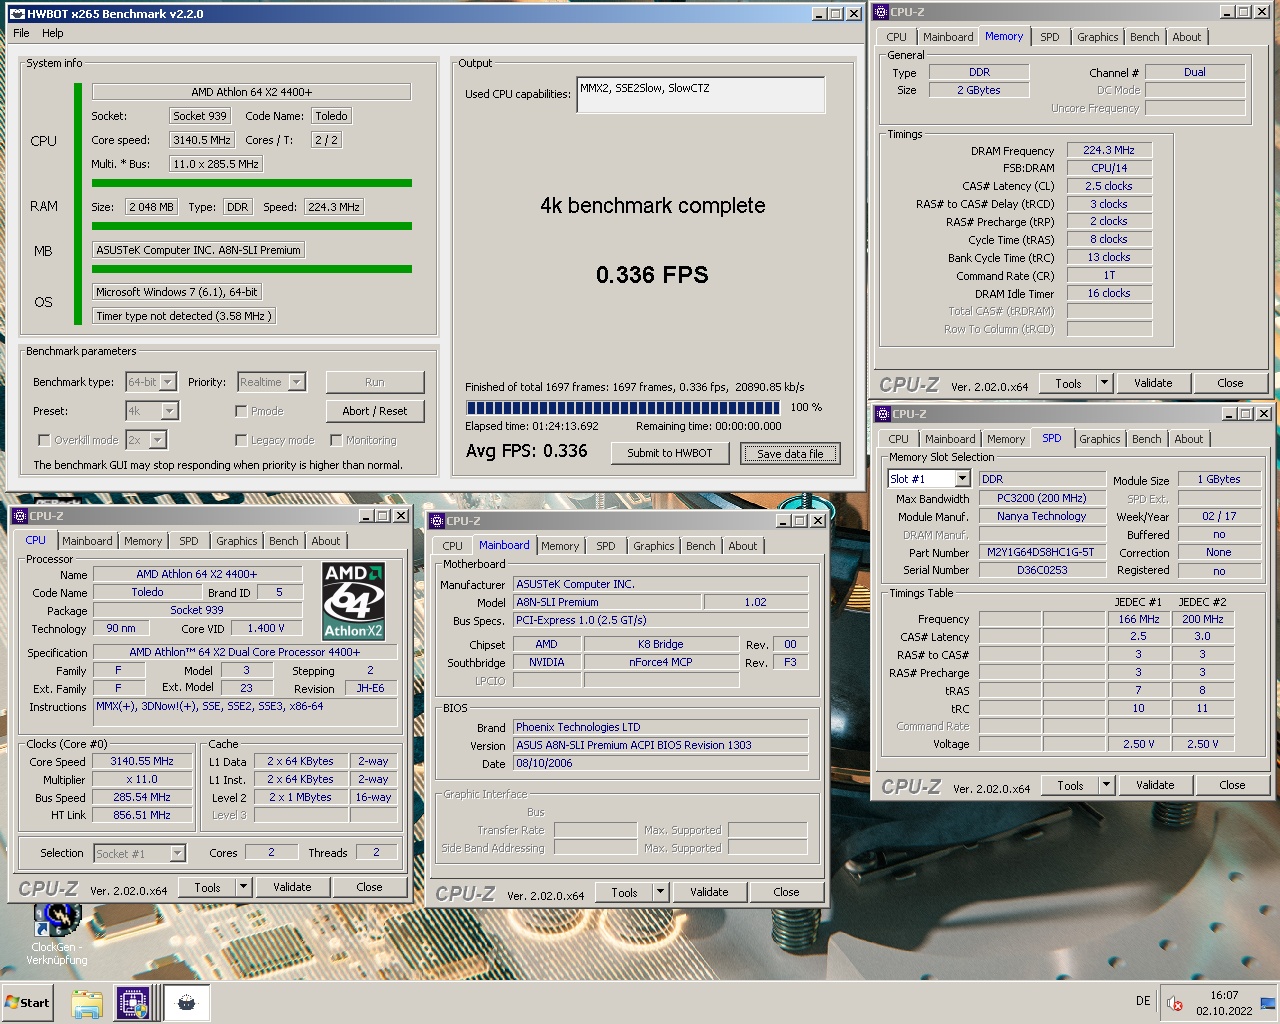Click the 0.336 FPS result text
The image size is (1280, 1024).
652,275
